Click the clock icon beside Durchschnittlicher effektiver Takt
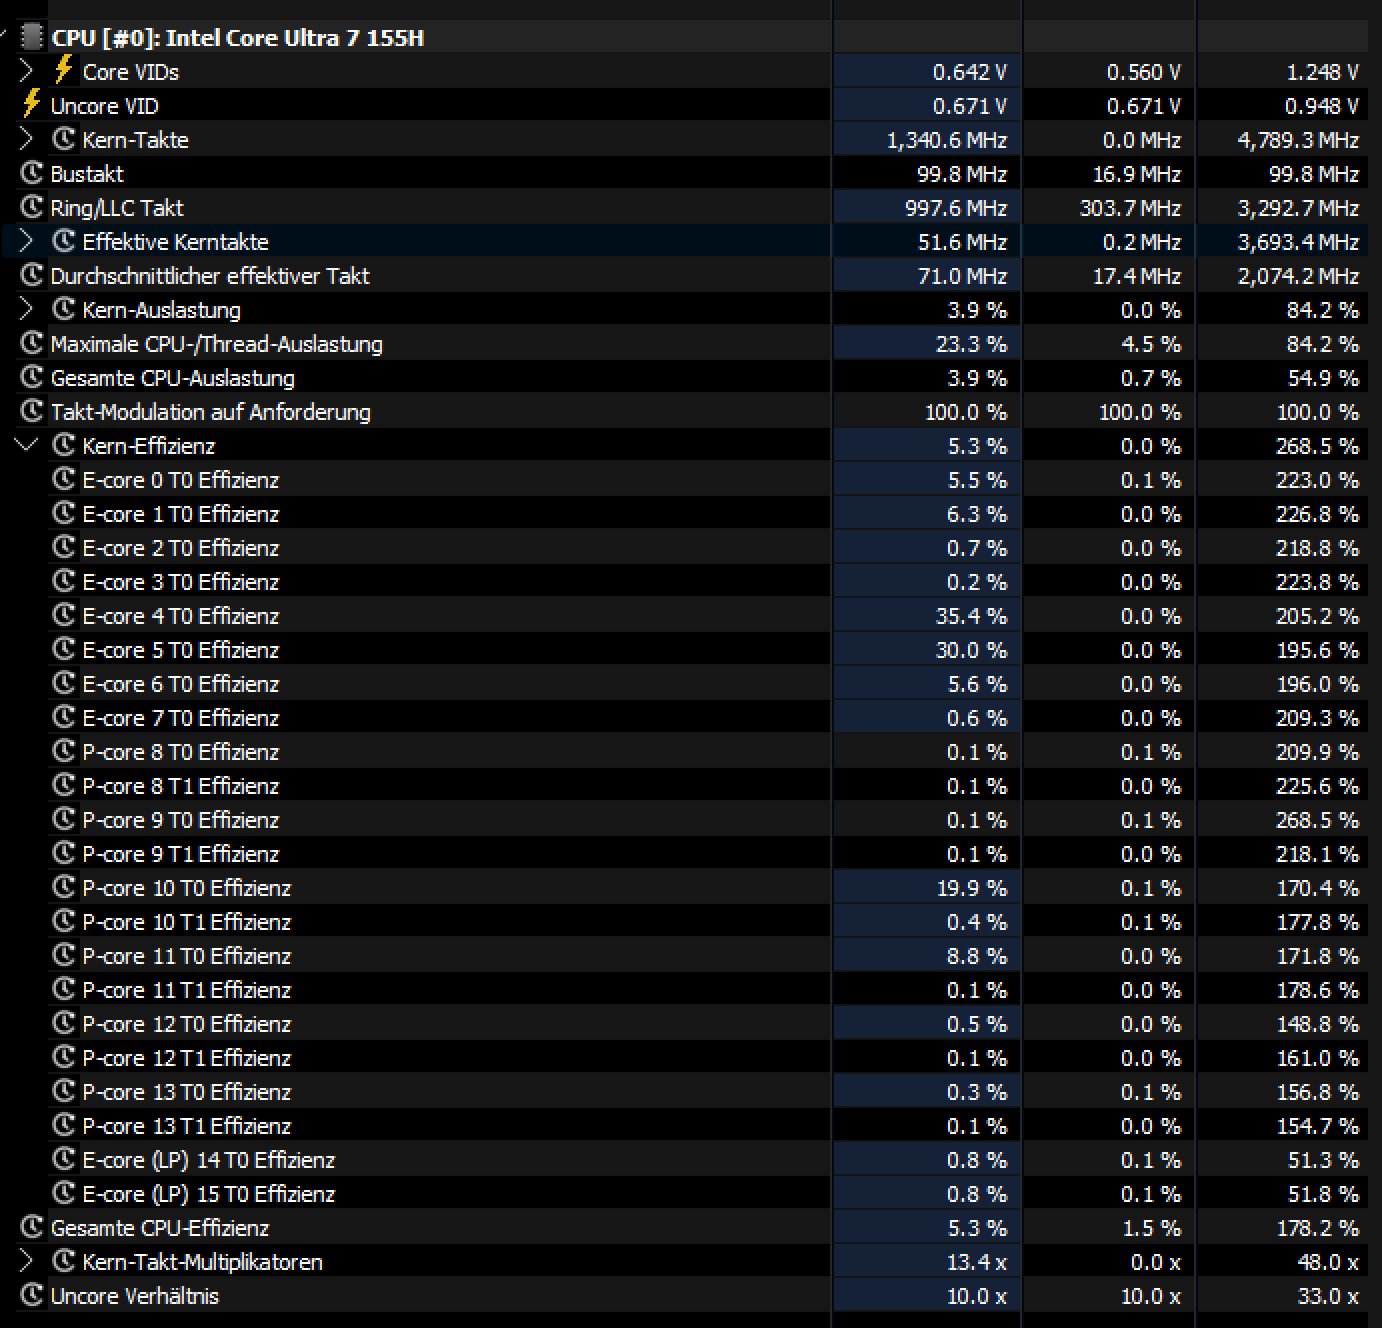 point(31,275)
